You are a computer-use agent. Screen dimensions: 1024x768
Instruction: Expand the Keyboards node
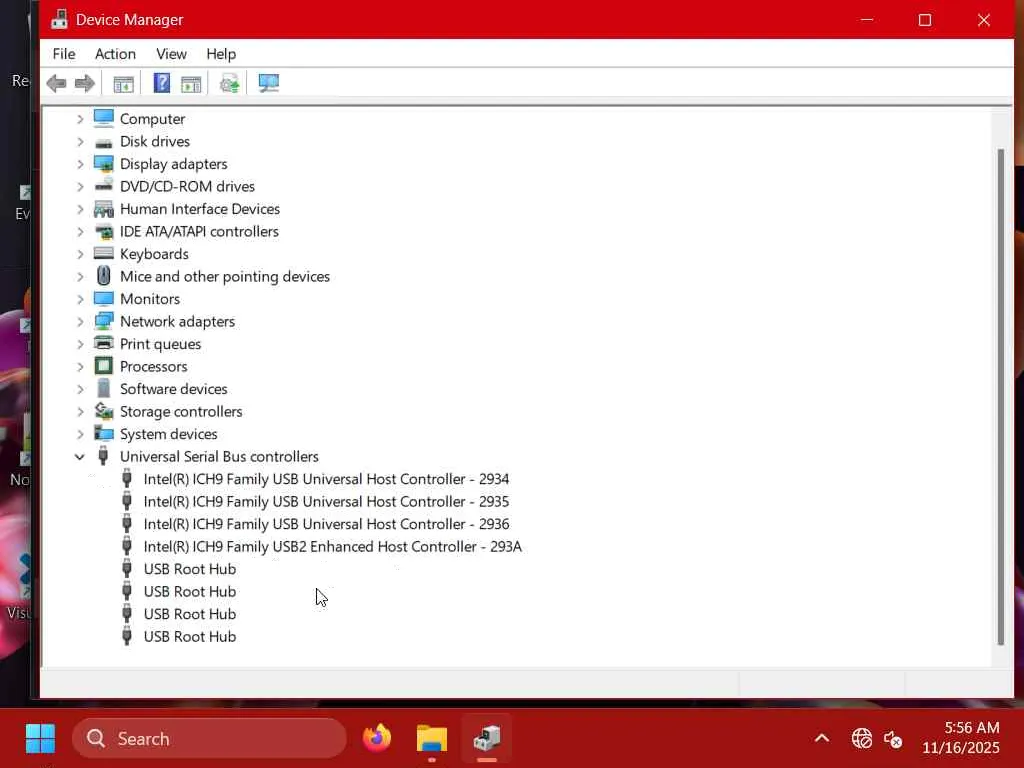[x=80, y=254]
